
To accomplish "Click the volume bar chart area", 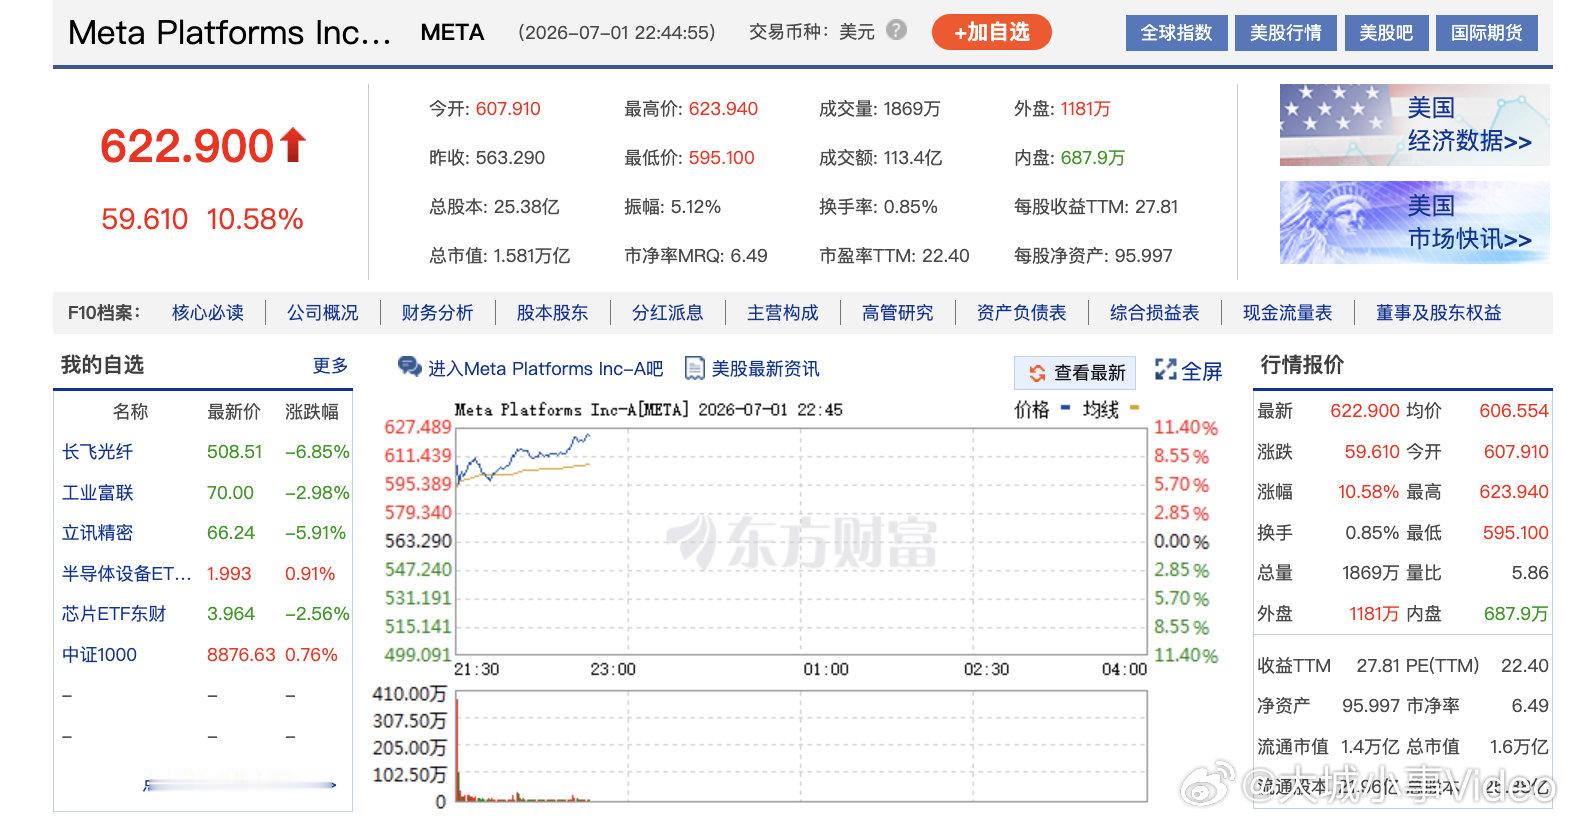I will (x=801, y=746).
